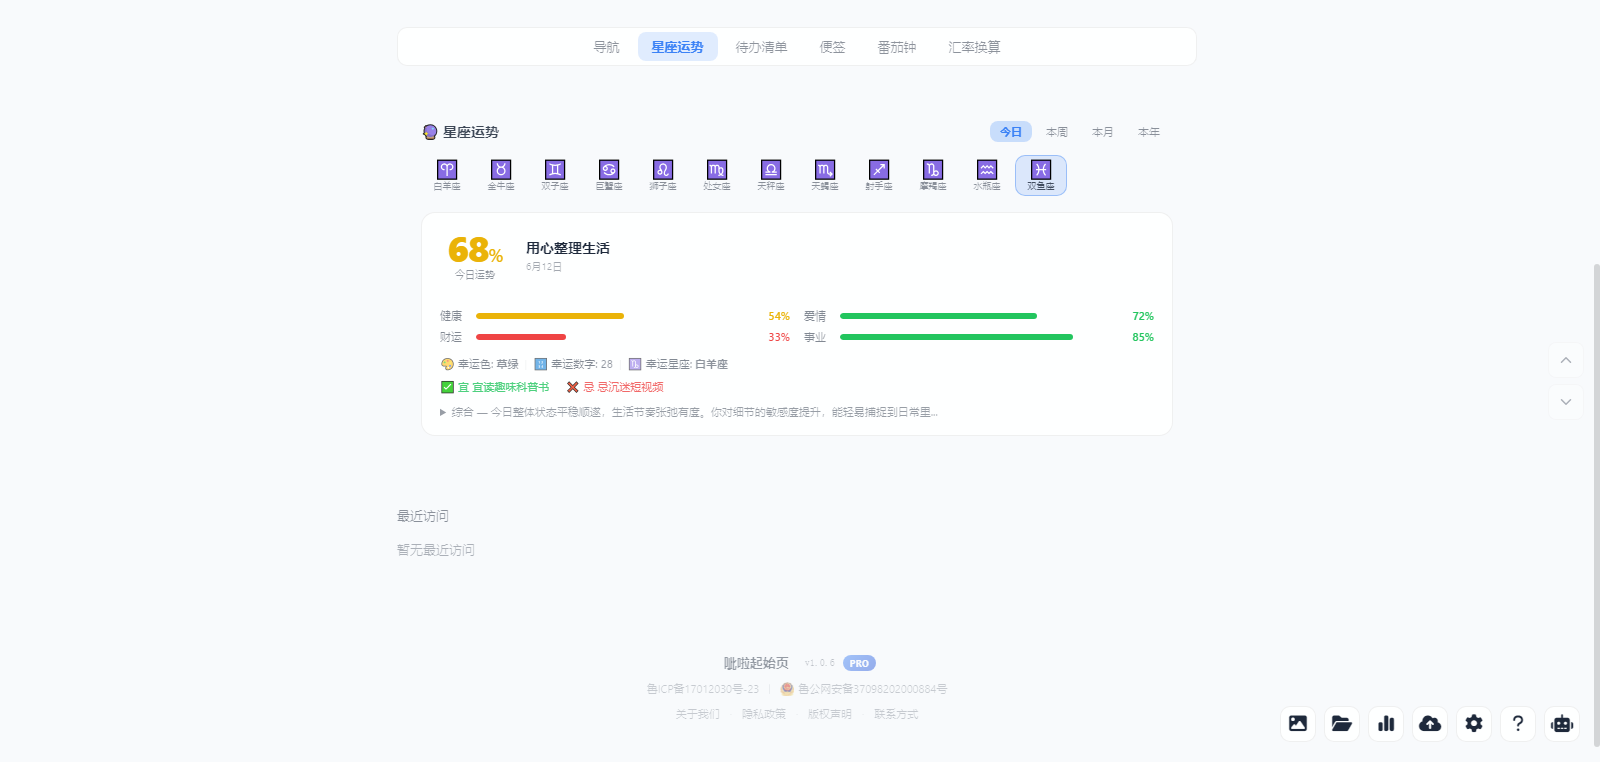Click the crystal ball icon beside 星座运势 heading

tap(430, 132)
